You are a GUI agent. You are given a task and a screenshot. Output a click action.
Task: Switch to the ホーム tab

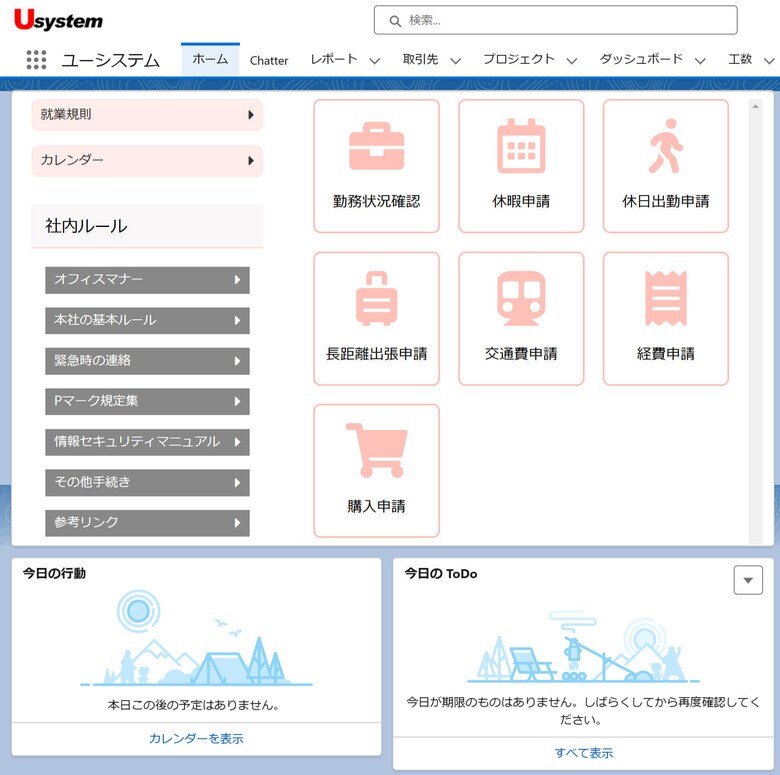[210, 59]
